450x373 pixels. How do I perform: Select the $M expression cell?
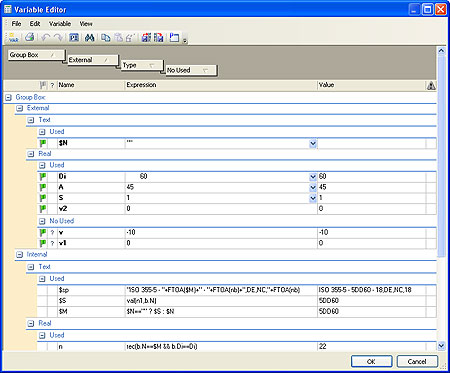click(221, 312)
